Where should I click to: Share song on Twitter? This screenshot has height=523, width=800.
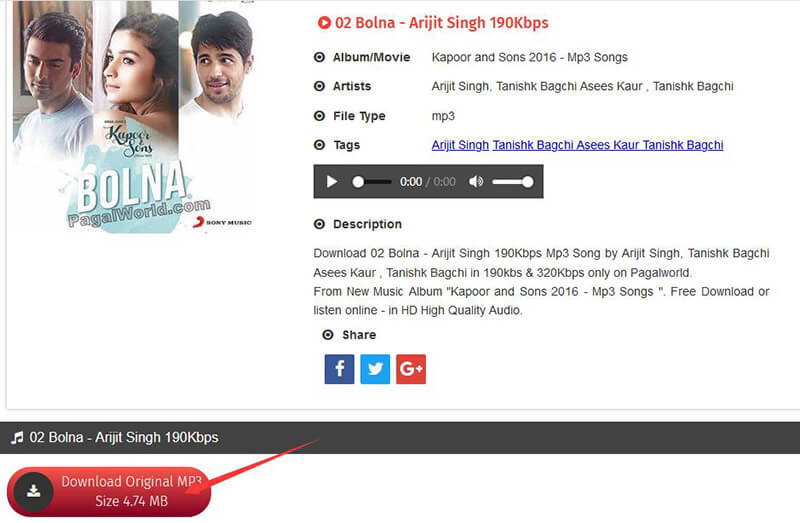[x=375, y=369]
